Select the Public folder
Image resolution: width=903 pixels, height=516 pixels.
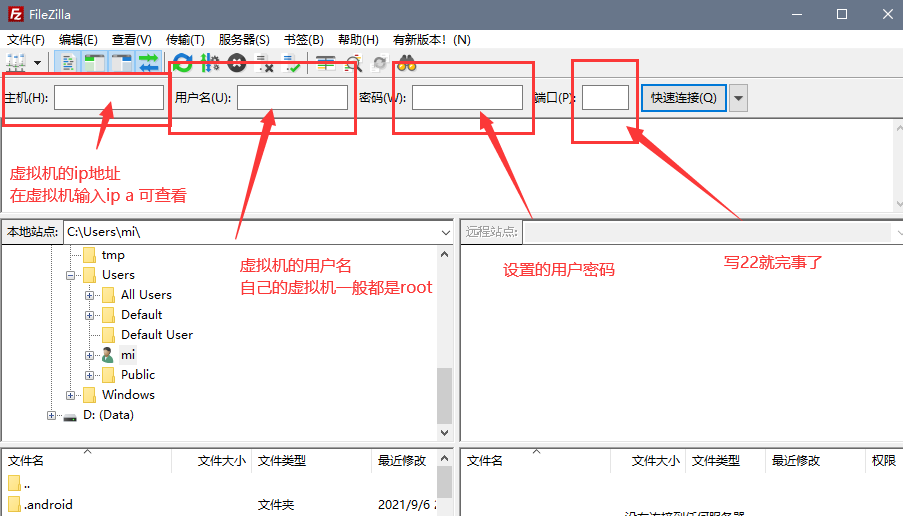coord(138,375)
